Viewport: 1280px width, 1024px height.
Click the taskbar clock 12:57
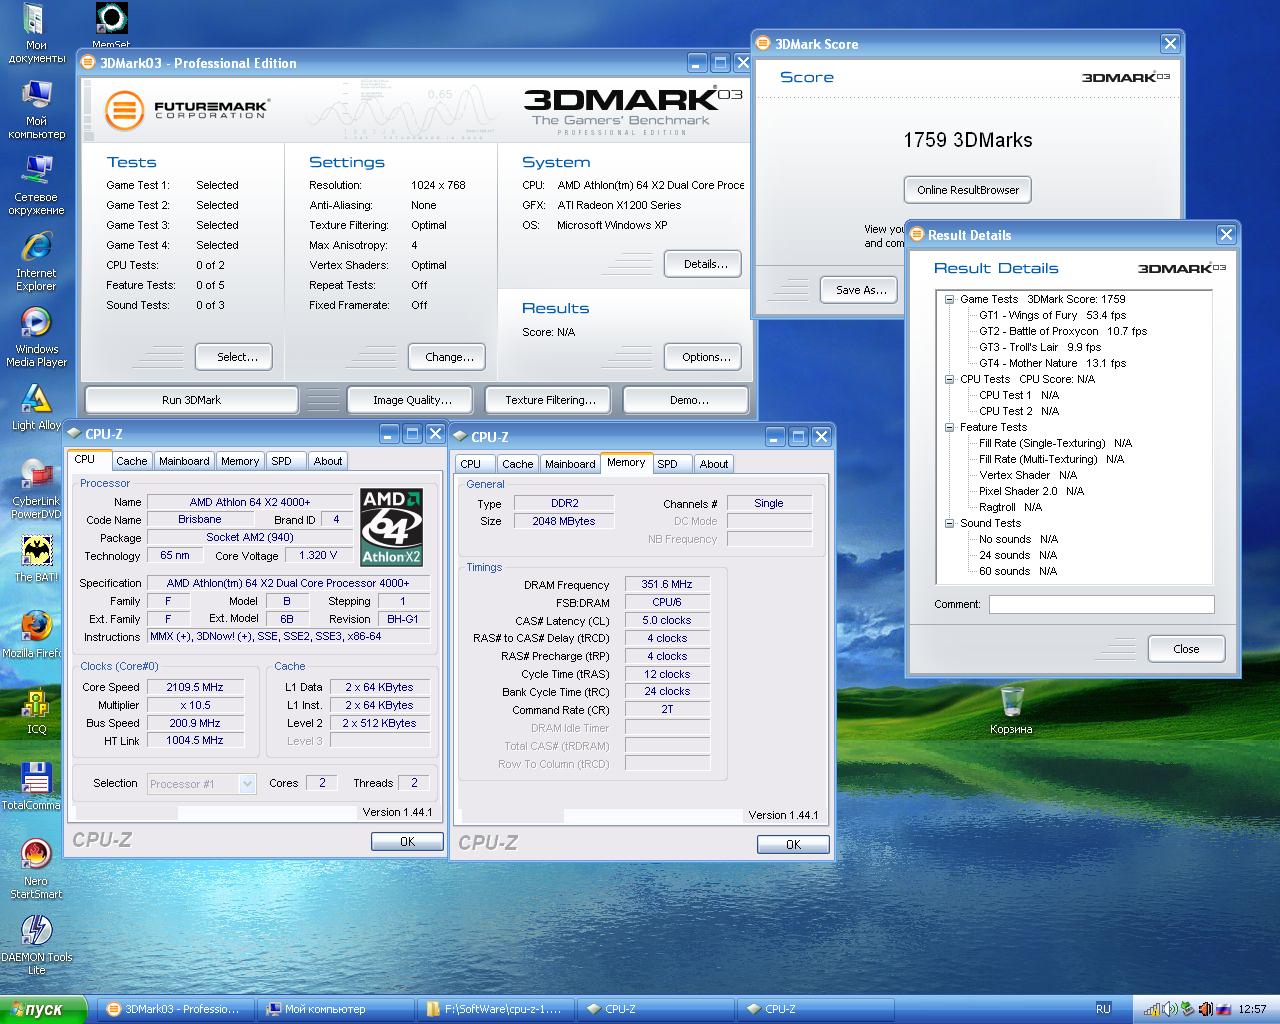click(1252, 1009)
